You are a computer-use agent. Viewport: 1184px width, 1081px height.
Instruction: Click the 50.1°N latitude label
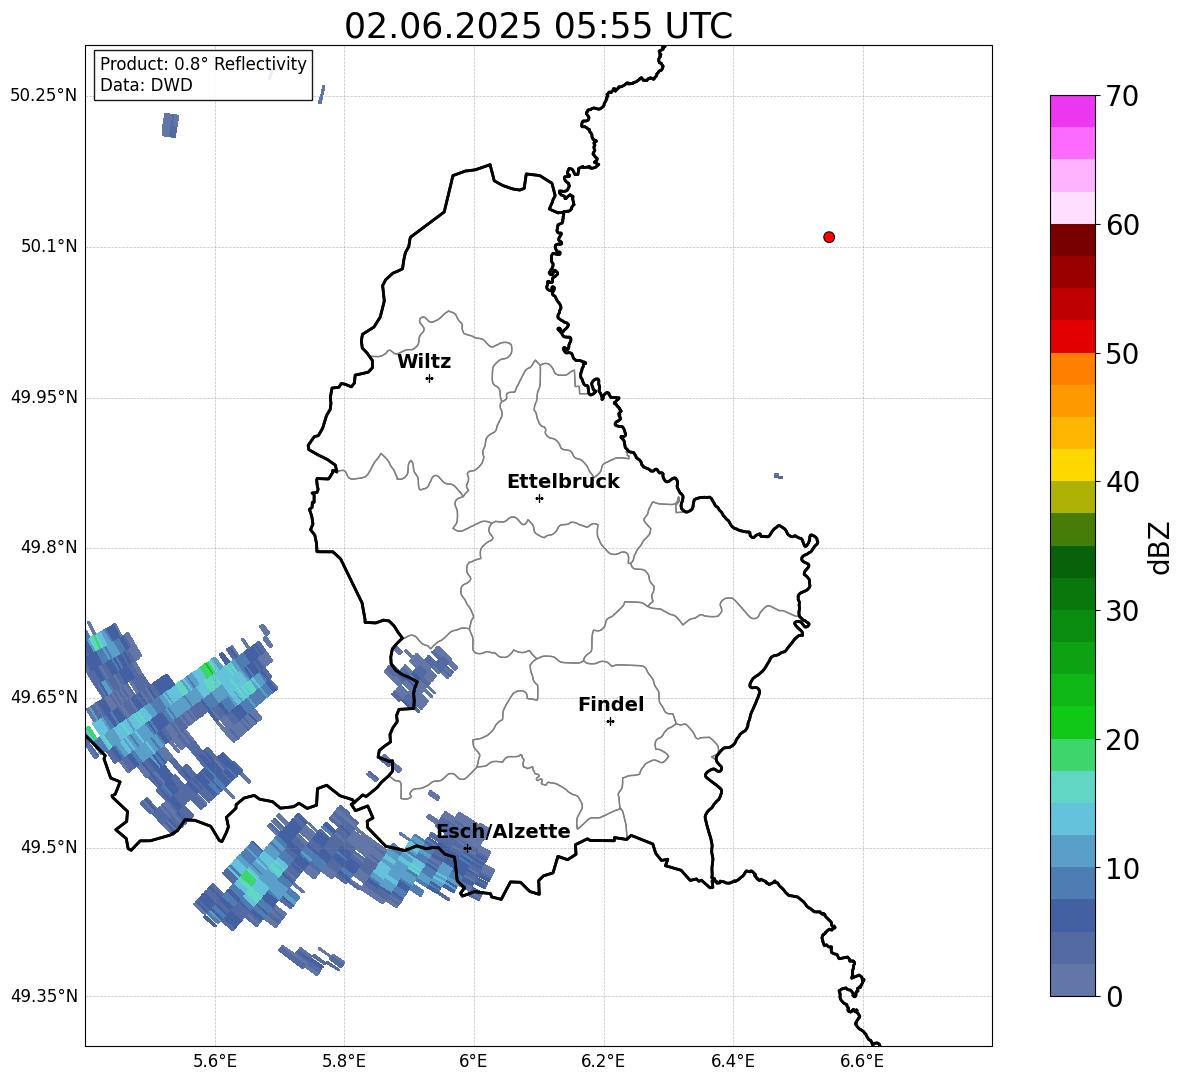49,246
